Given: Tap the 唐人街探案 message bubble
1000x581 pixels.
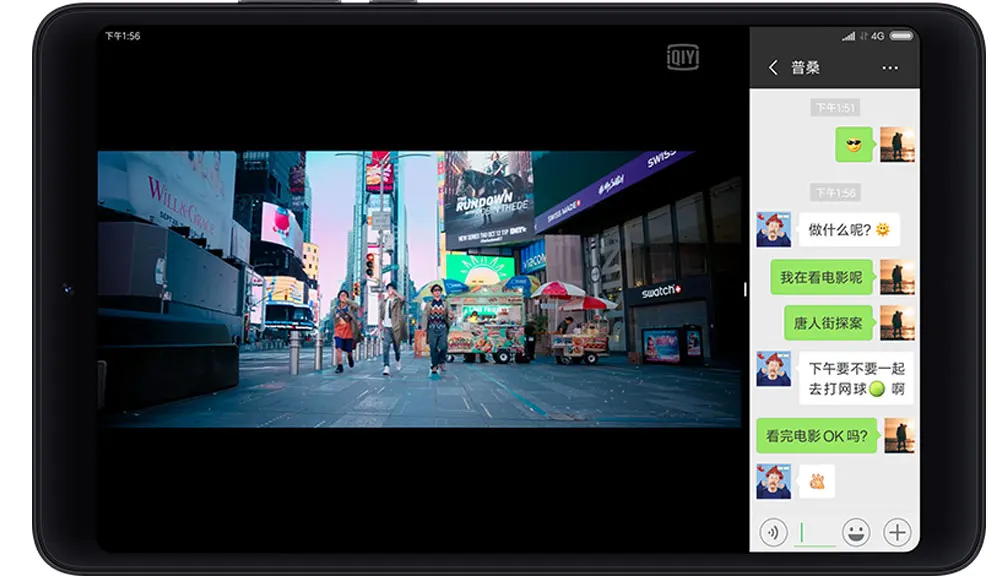Looking at the screenshot, I should pyautogui.click(x=828, y=323).
